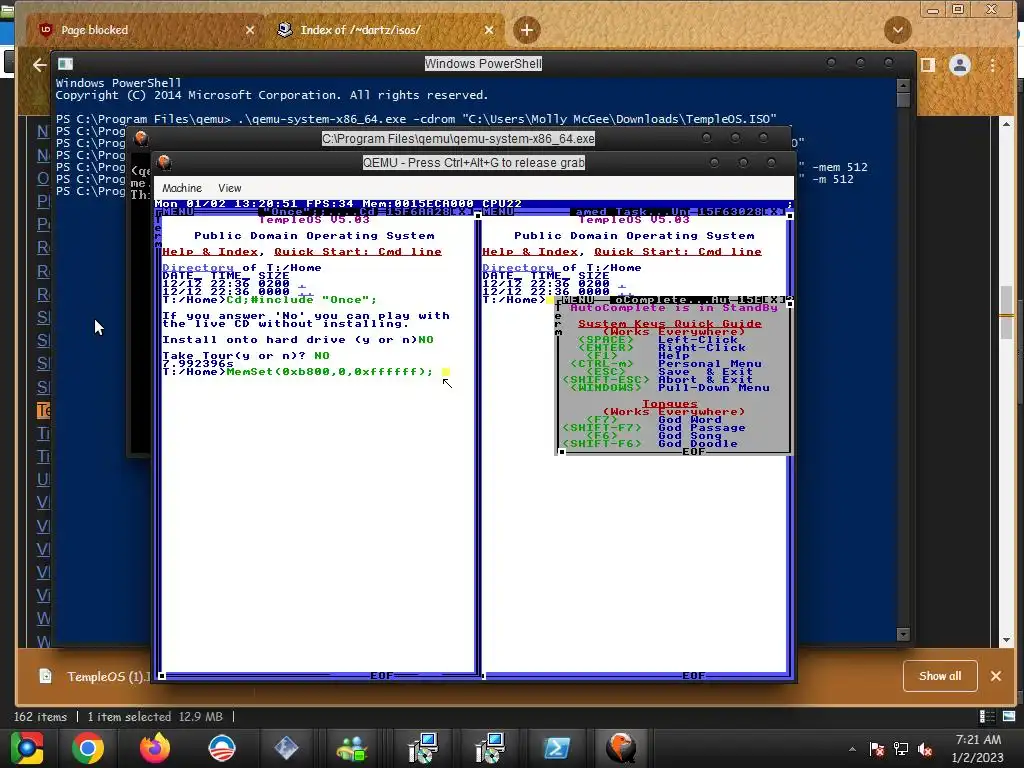The width and height of the screenshot is (1024, 768).
Task: Open the blue diamond taskbar app
Action: click(x=285, y=748)
